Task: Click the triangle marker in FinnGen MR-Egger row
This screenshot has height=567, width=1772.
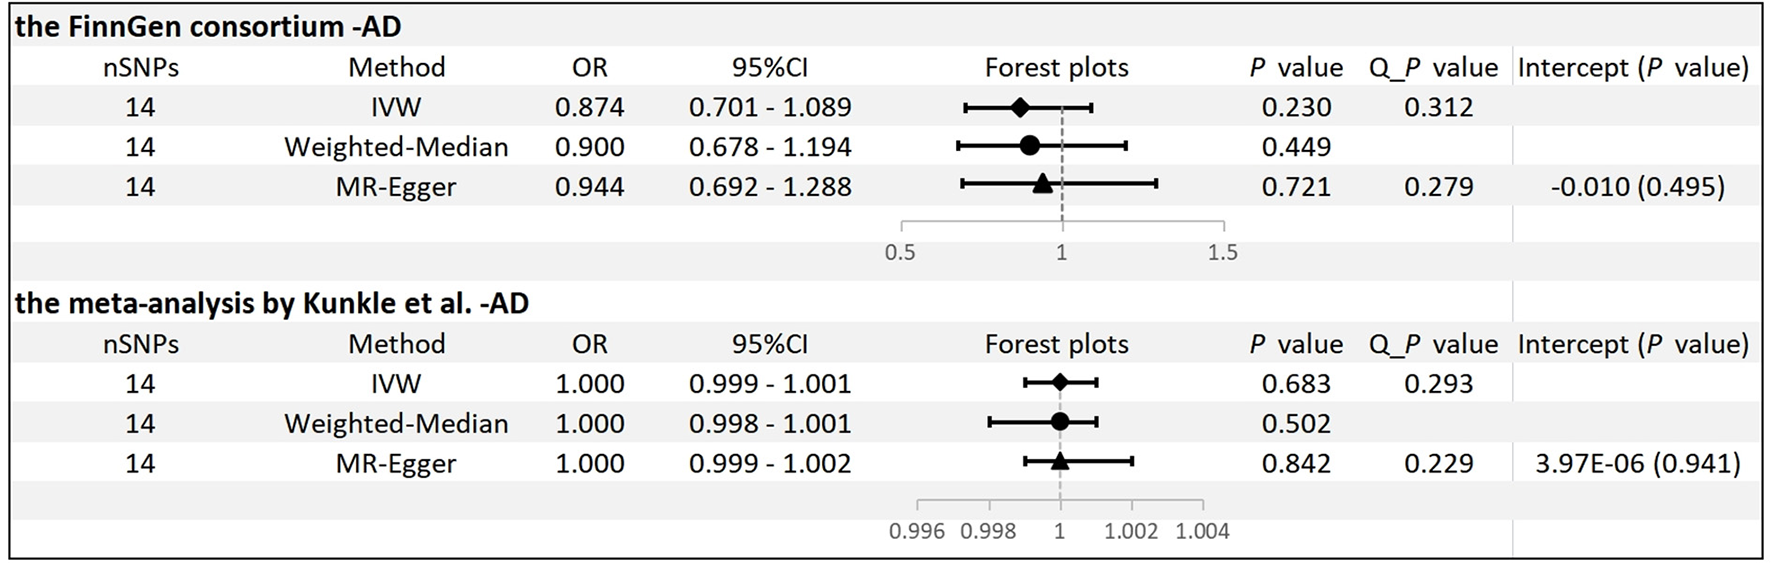Action: (x=1042, y=183)
